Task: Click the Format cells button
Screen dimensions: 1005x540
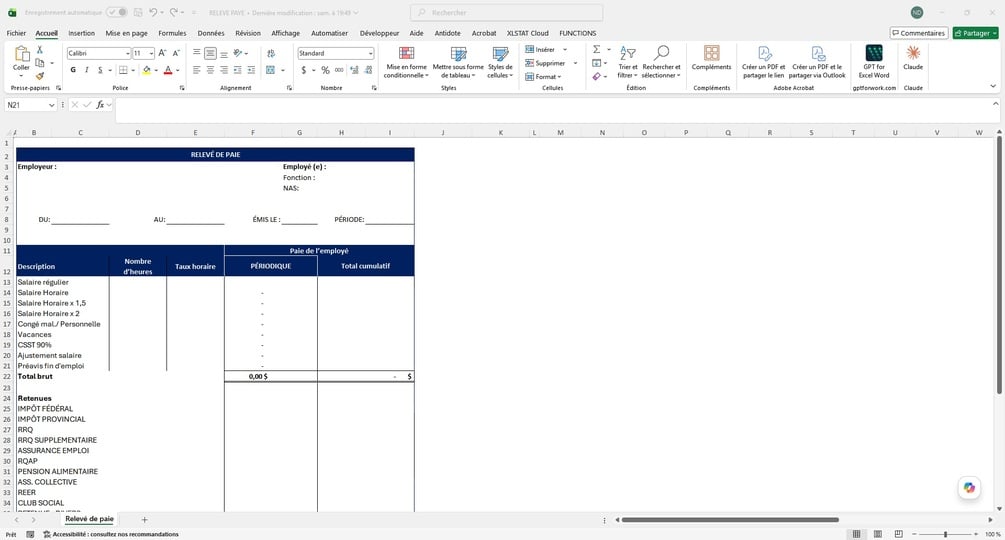Action: [544, 77]
